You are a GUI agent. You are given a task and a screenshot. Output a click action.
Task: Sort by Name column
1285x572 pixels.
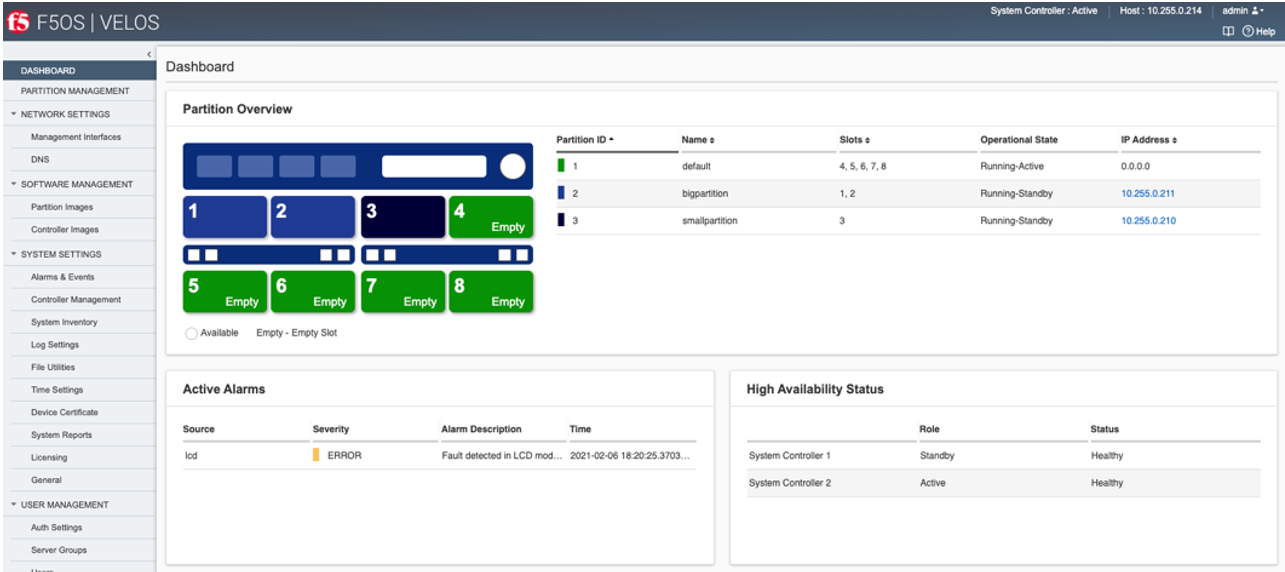(698, 140)
